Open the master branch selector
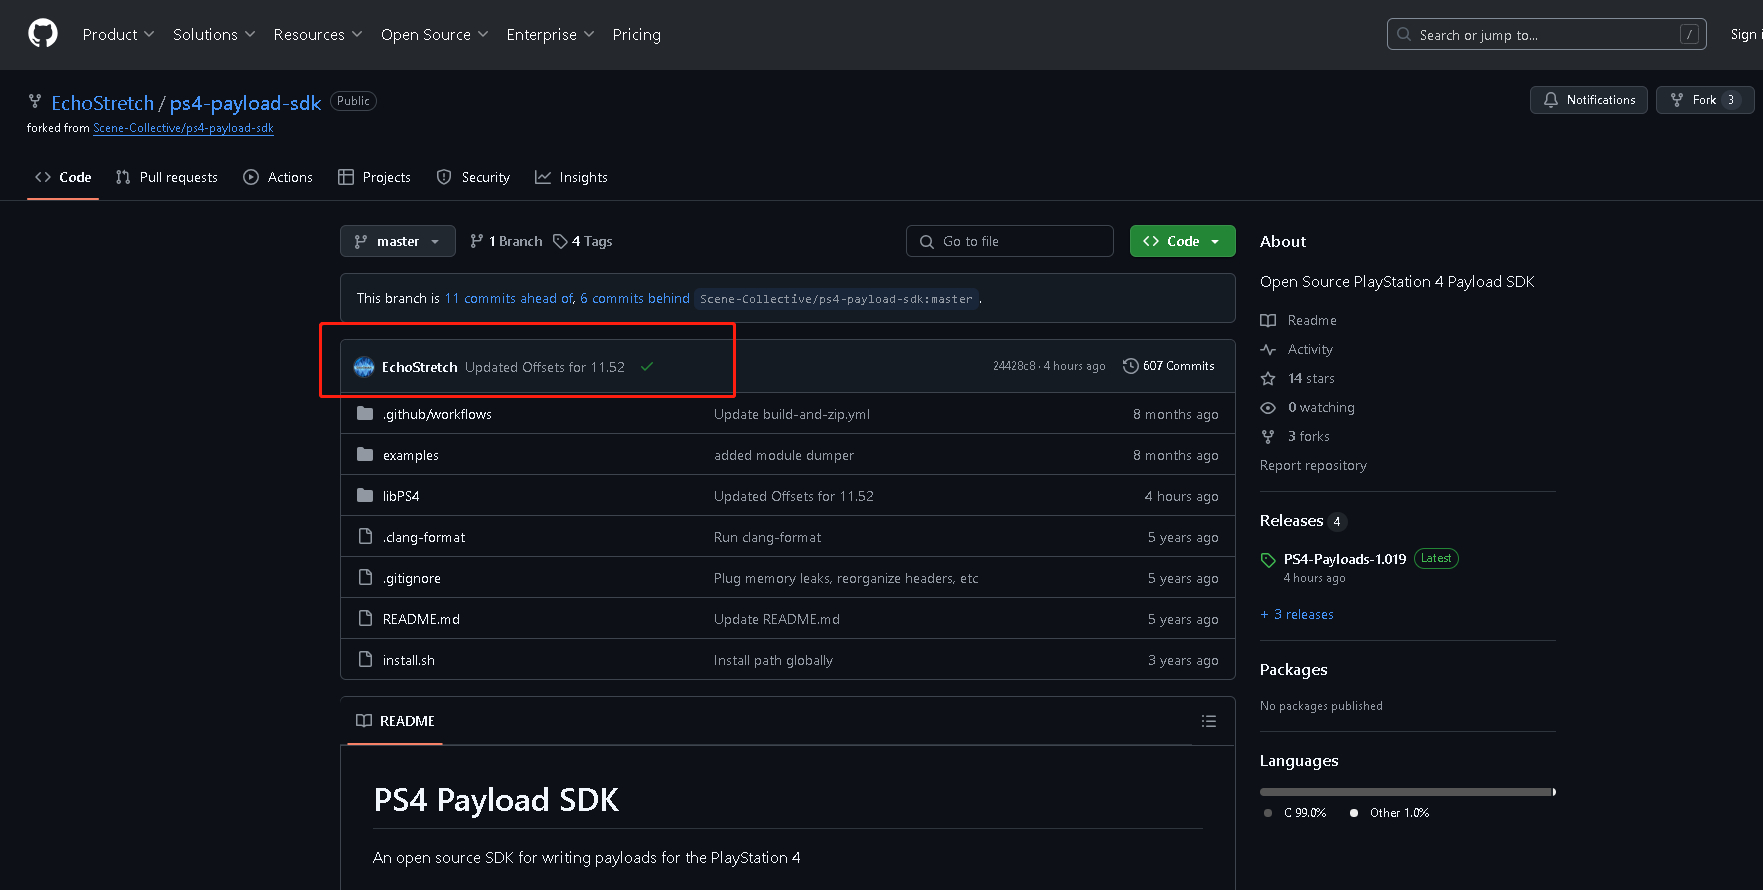This screenshot has height=890, width=1763. click(397, 241)
